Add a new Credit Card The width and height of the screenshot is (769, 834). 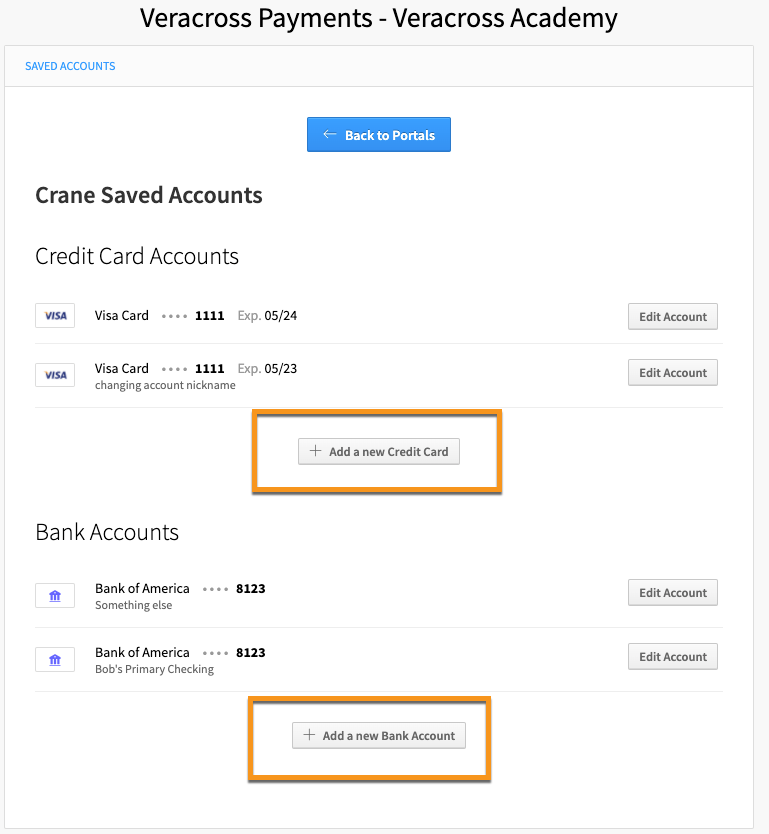pos(378,451)
